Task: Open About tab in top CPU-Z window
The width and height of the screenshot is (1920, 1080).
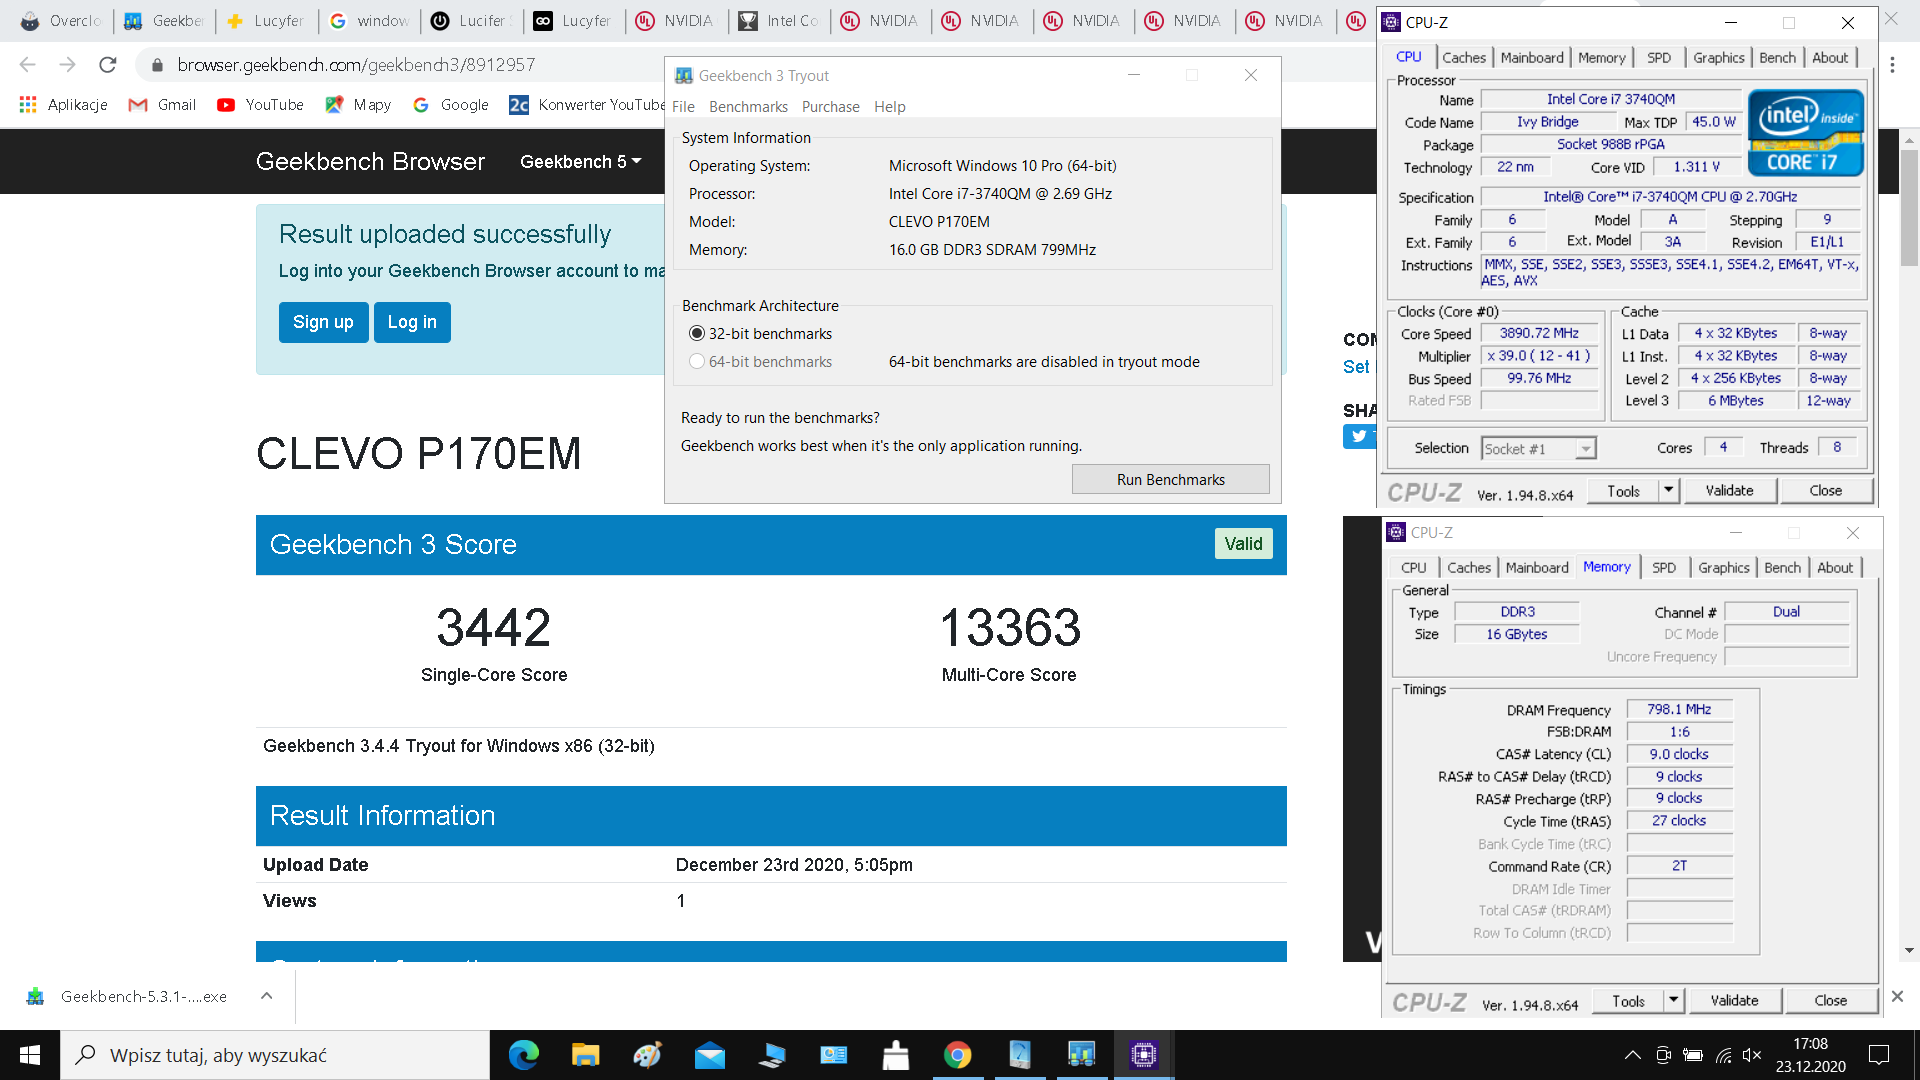Action: pos(1830,58)
